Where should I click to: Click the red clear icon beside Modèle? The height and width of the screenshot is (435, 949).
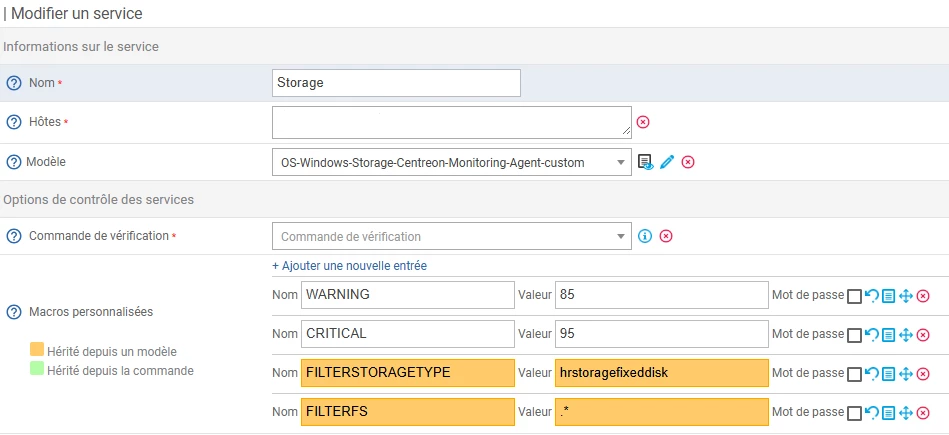click(688, 162)
